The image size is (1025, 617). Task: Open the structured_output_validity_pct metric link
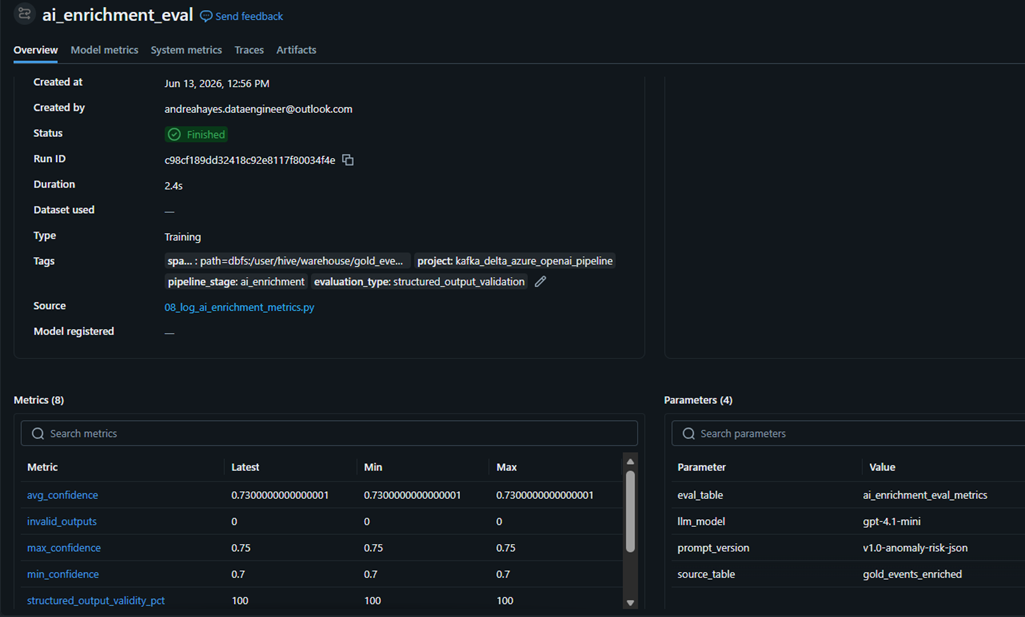[x=96, y=601]
